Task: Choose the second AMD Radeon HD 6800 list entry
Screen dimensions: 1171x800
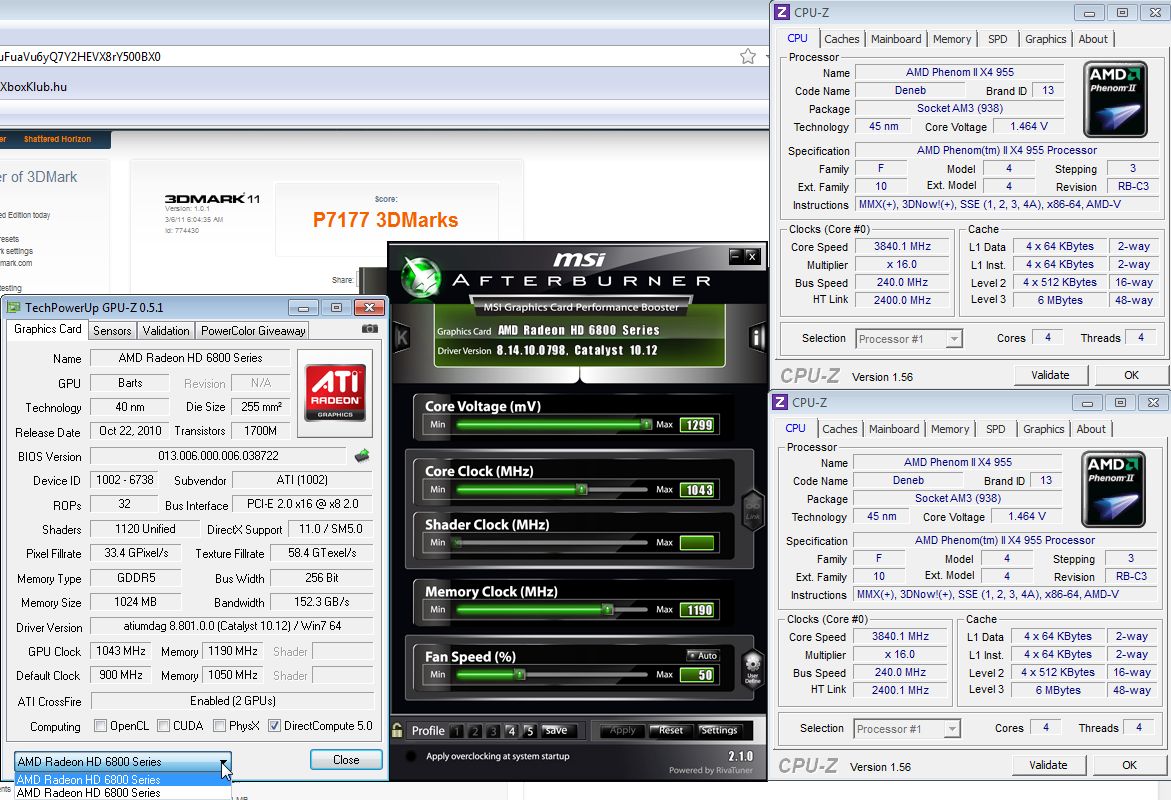Action: 122,793
